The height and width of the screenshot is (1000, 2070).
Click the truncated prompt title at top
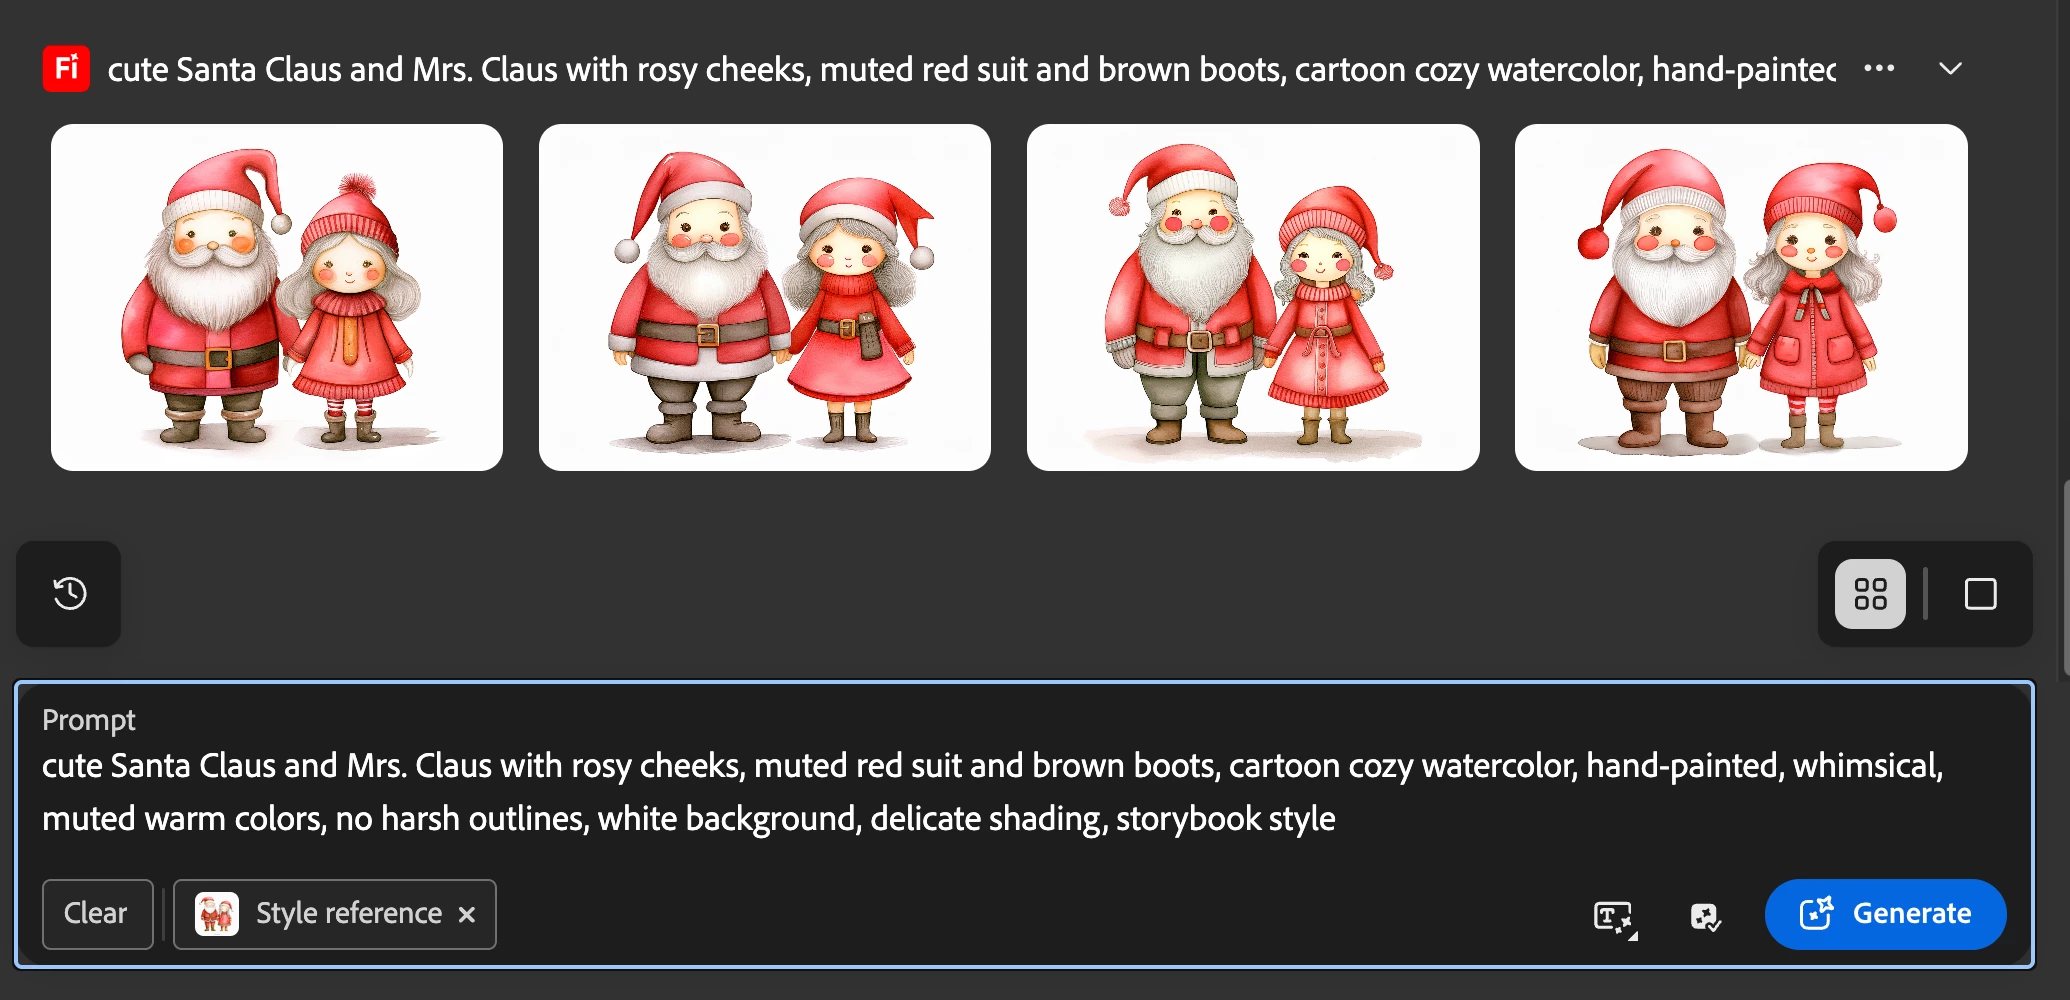tap(971, 69)
